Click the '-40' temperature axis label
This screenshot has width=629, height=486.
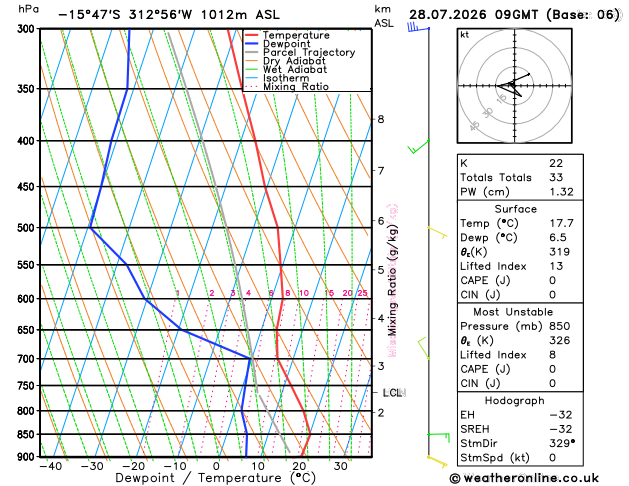pyautogui.click(x=51, y=466)
